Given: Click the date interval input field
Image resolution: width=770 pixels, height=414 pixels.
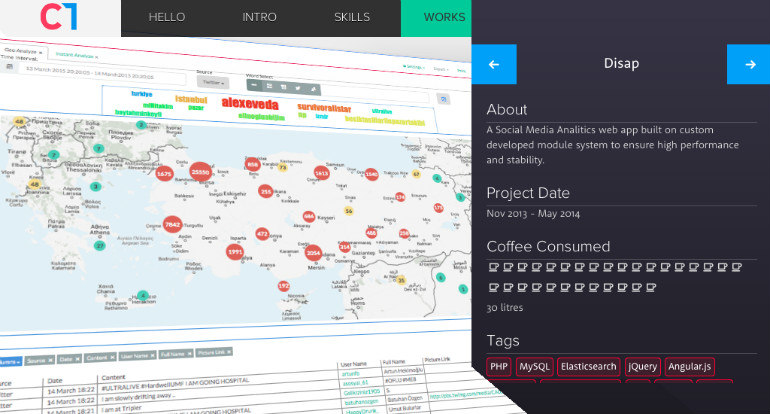Looking at the screenshot, I should (x=102, y=73).
